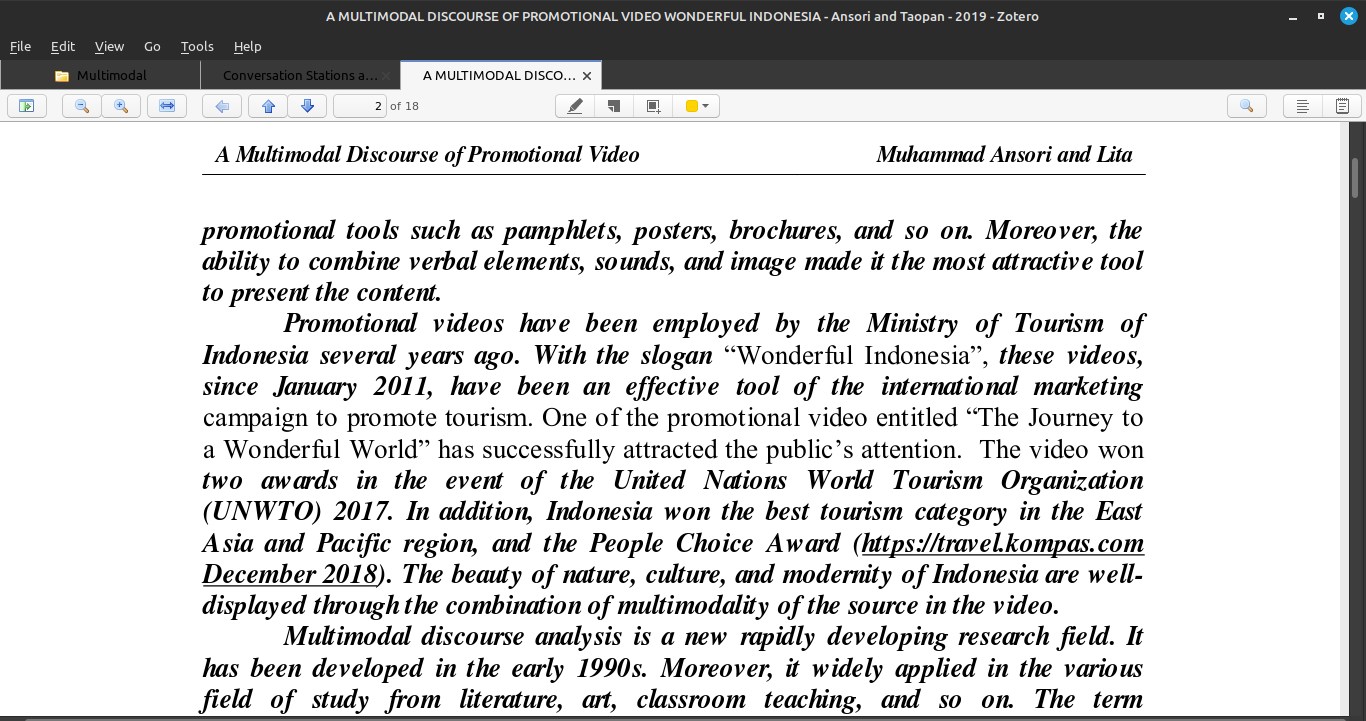Close the A MULTIMODAL DISCO... tab
The width and height of the screenshot is (1366, 721).
[x=587, y=76]
